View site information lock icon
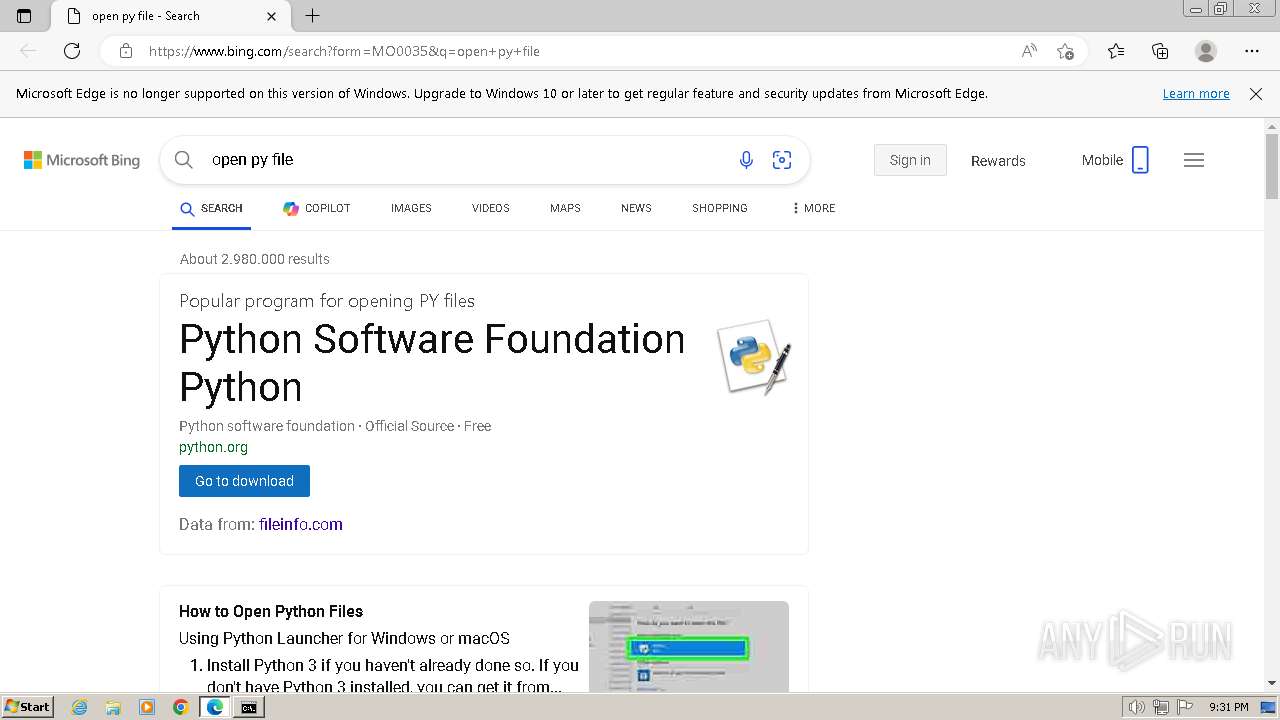The width and height of the screenshot is (1280, 720). click(126, 51)
